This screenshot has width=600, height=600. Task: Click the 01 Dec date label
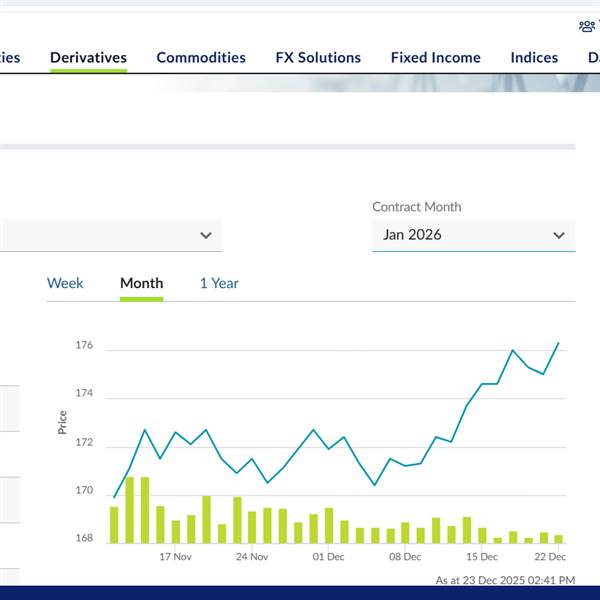tap(328, 557)
